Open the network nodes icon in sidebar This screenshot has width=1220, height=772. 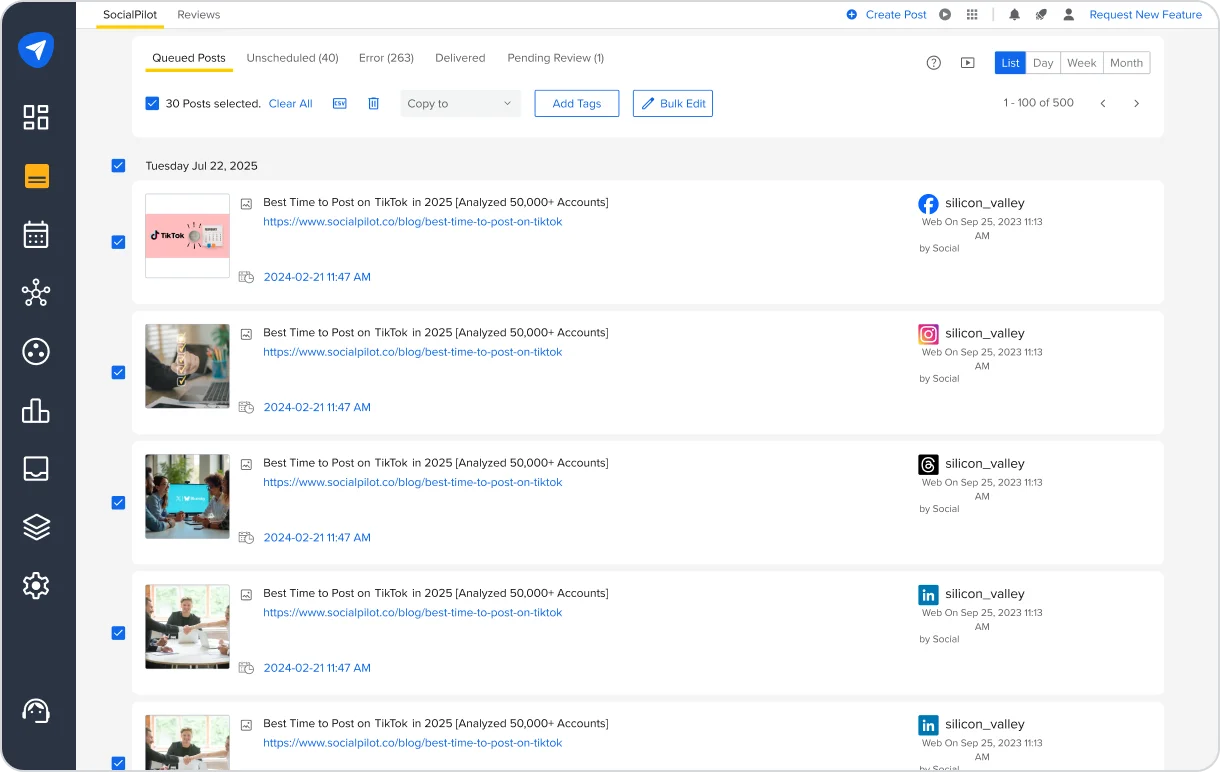coord(36,293)
